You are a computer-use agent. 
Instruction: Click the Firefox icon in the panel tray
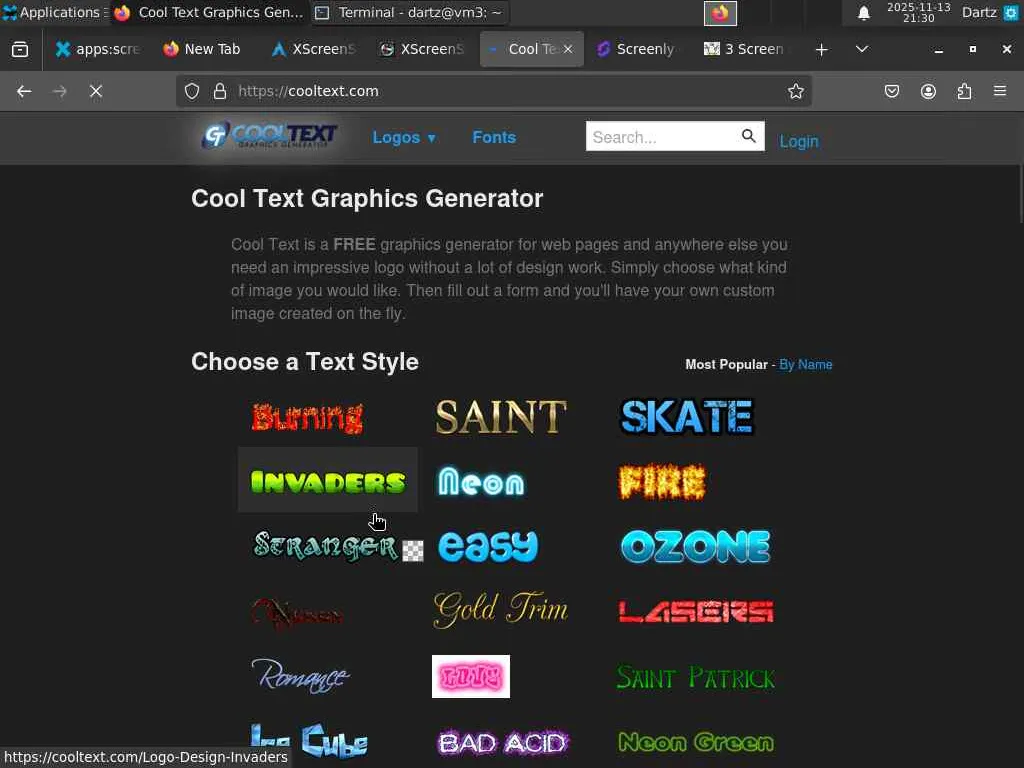[720, 13]
